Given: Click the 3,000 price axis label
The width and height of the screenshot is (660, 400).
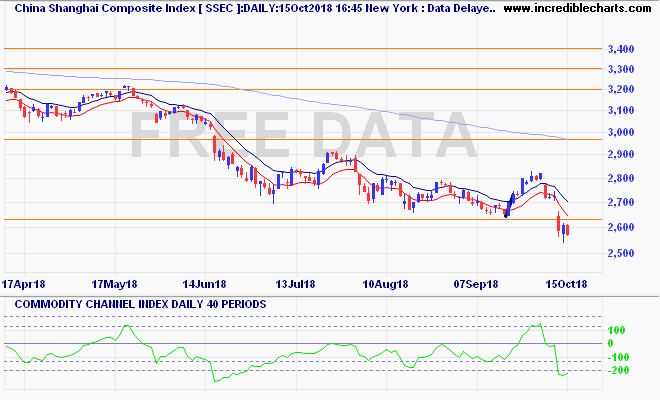Looking at the screenshot, I should 621,132.
